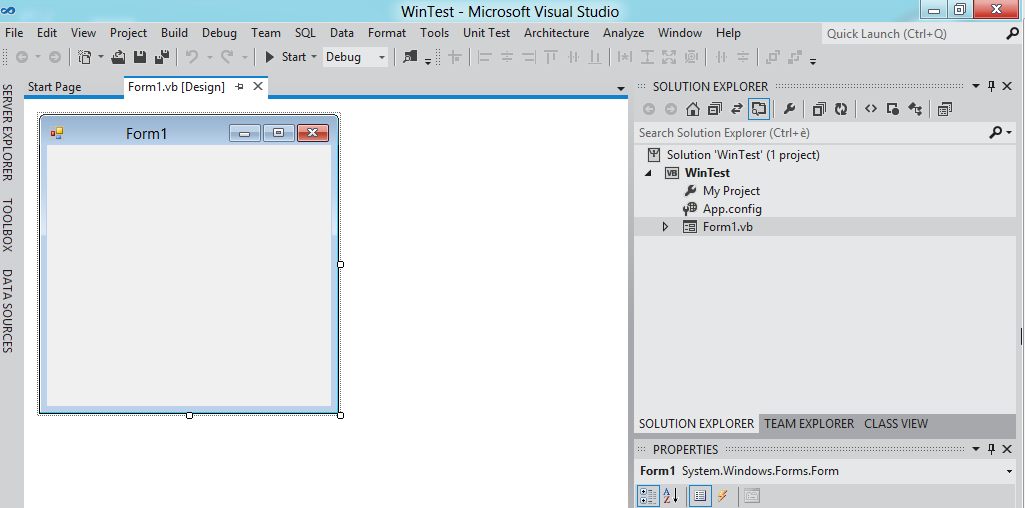The image size is (1025, 508).
Task: Open the Toolbox side tab
Action: coord(7,225)
